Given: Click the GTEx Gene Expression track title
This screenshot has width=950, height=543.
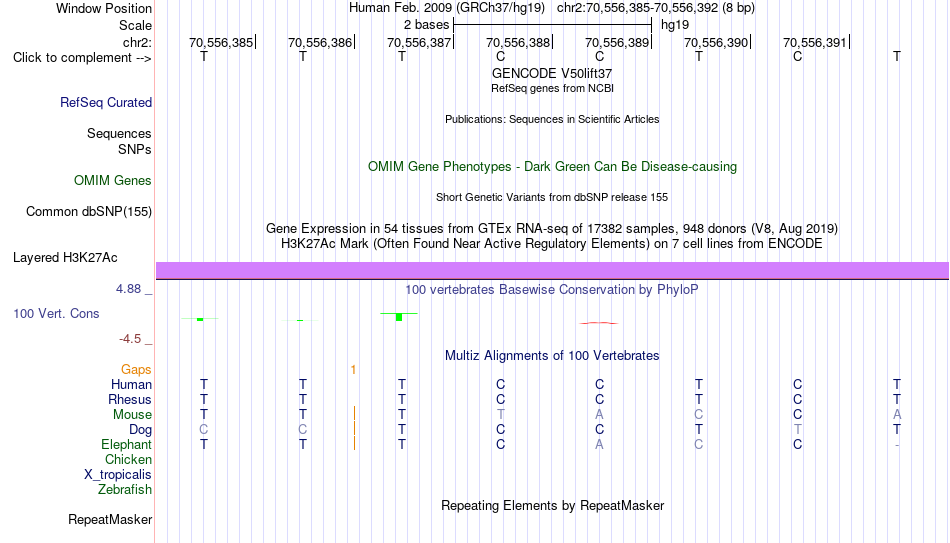Looking at the screenshot, I should point(552,228).
